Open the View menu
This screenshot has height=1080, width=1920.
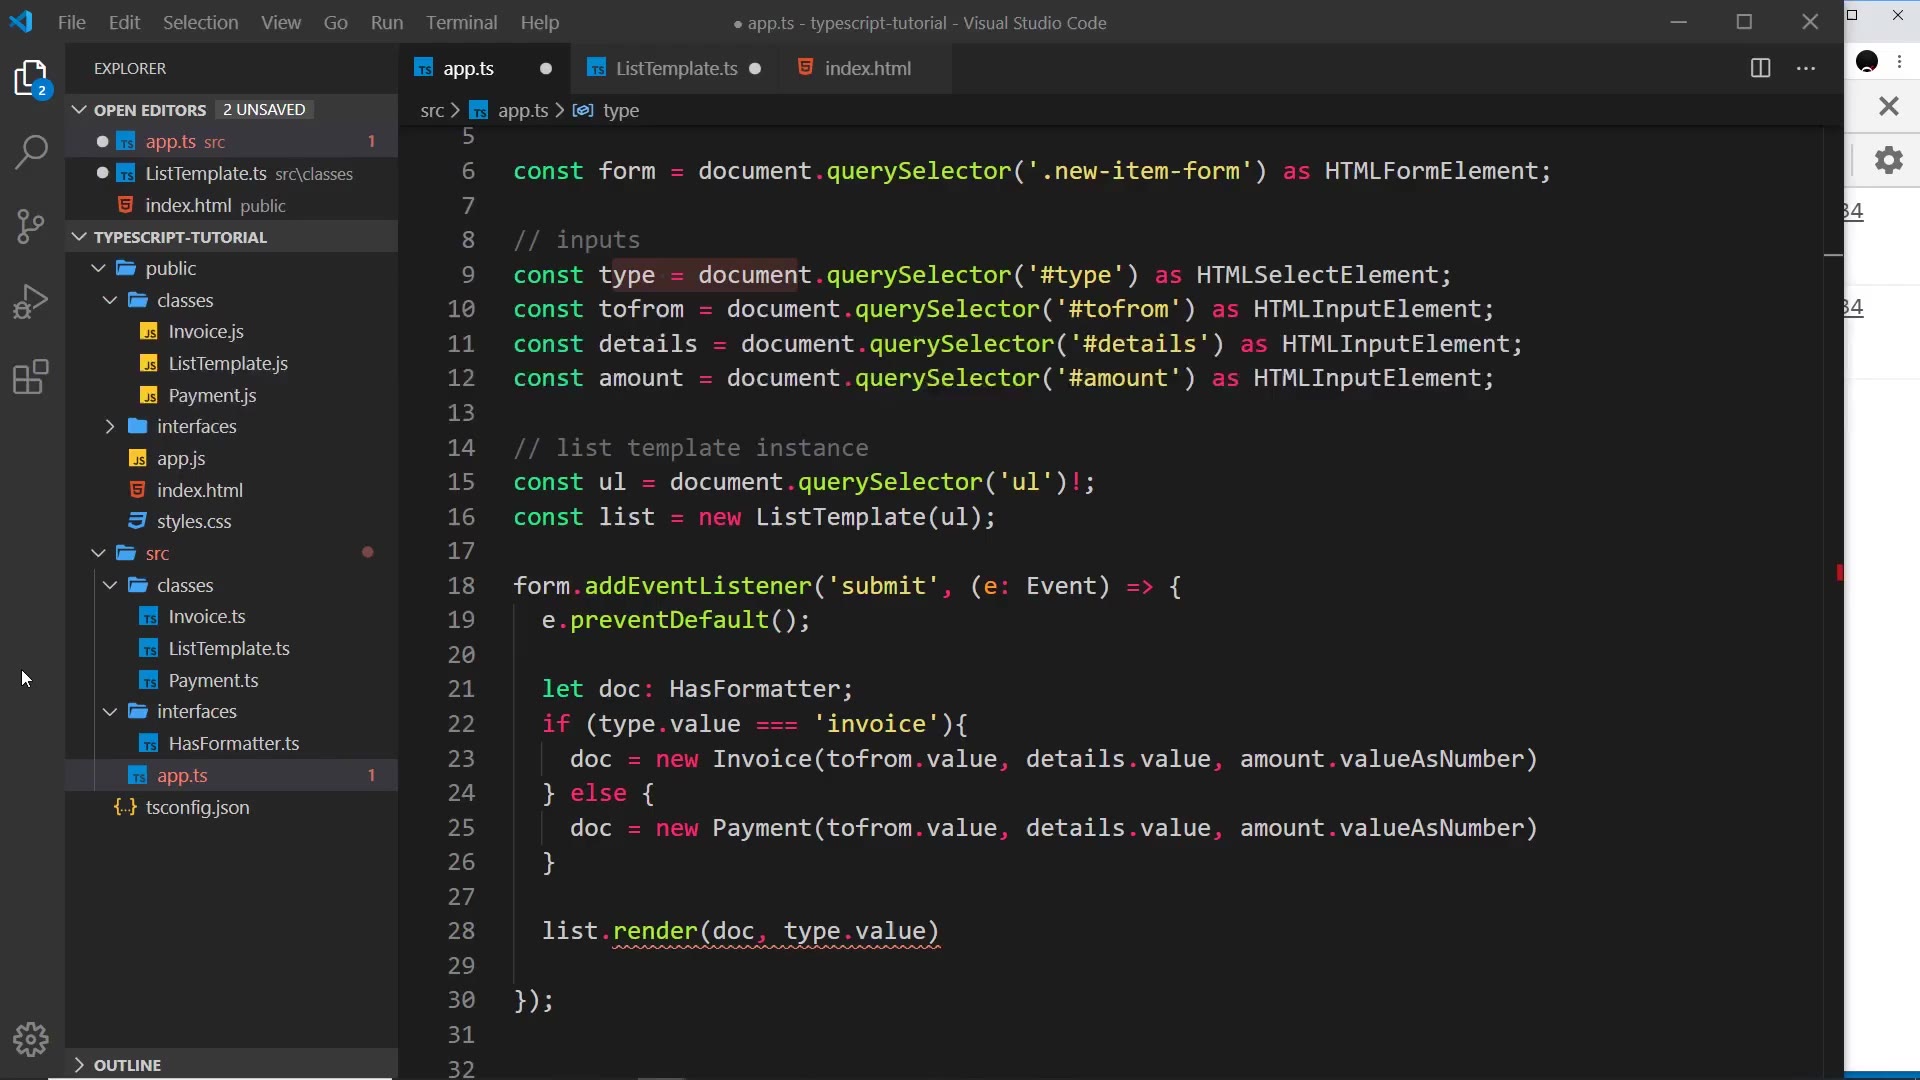point(281,22)
